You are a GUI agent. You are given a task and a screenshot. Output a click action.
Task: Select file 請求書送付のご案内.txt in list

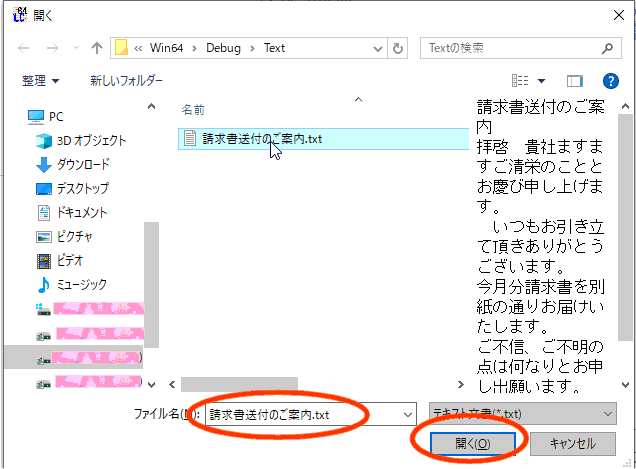262,139
